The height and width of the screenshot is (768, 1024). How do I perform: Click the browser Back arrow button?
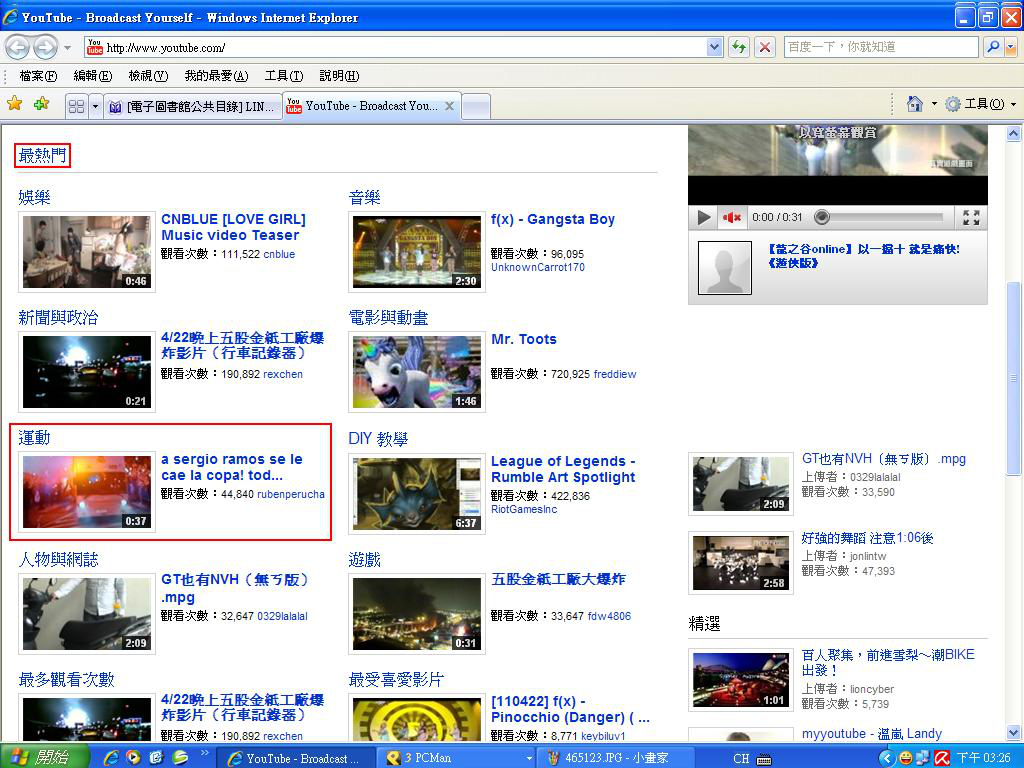[18, 47]
